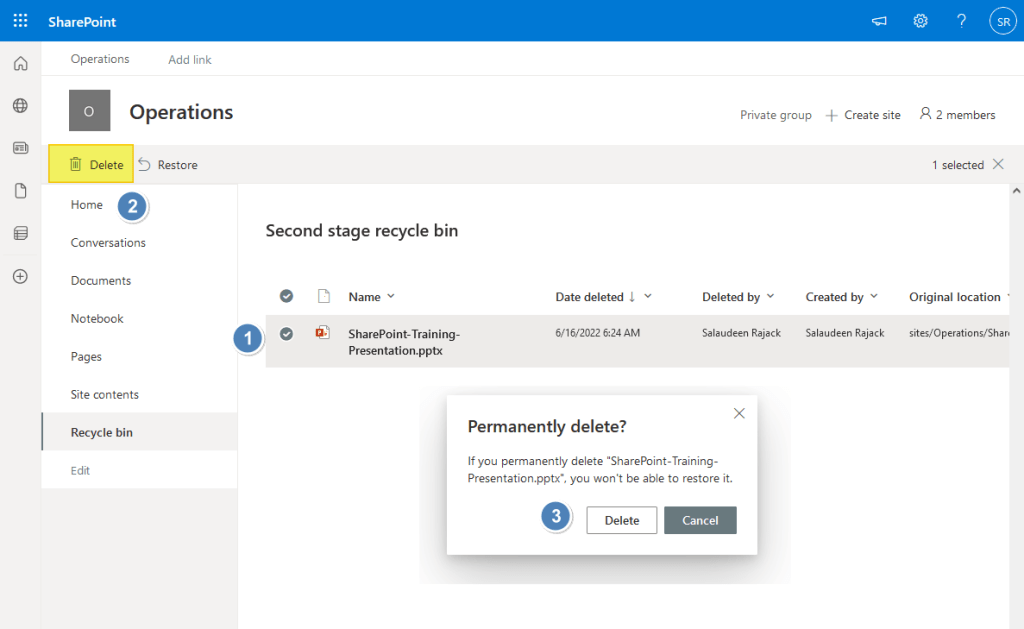Open the 2 members list

pyautogui.click(x=957, y=114)
